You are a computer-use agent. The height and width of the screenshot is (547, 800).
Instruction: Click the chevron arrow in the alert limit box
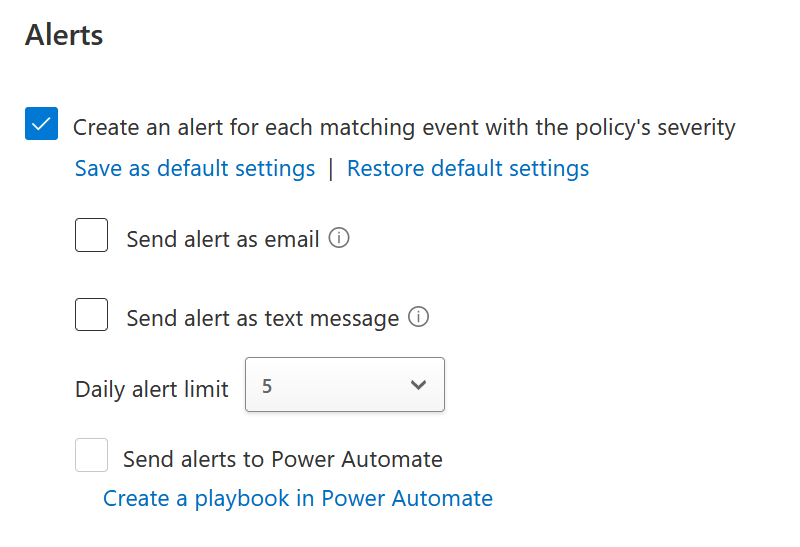pyautogui.click(x=418, y=385)
